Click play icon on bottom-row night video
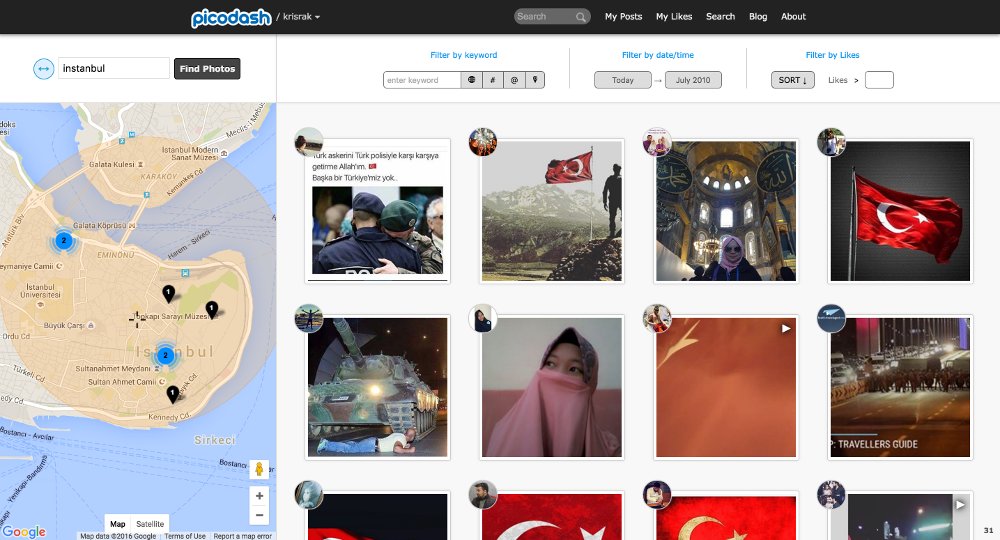Viewport: 1000px width, 540px height. pyautogui.click(x=960, y=504)
